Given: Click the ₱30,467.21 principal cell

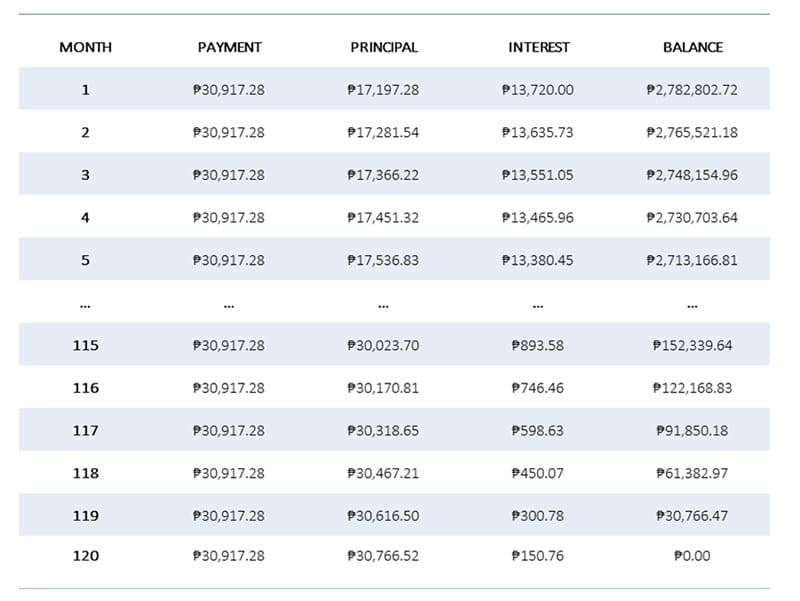Looking at the screenshot, I should tap(384, 473).
